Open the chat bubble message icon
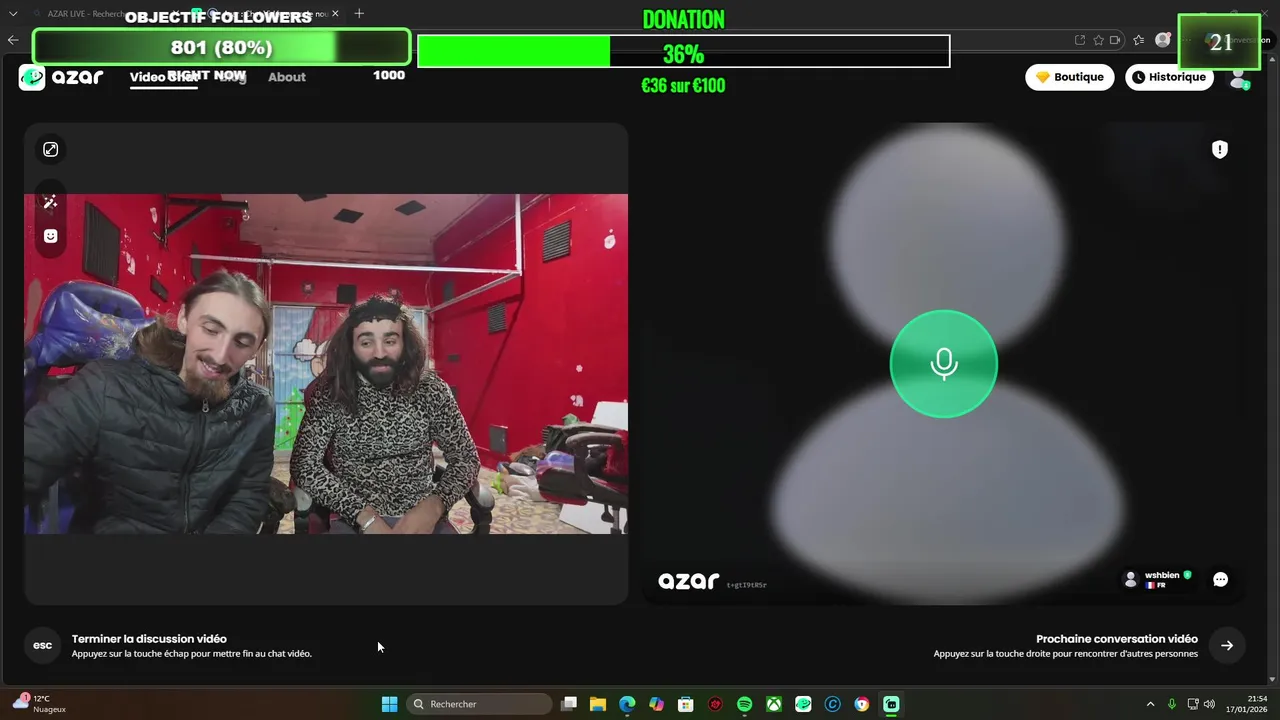The height and width of the screenshot is (720, 1280). (x=1220, y=579)
